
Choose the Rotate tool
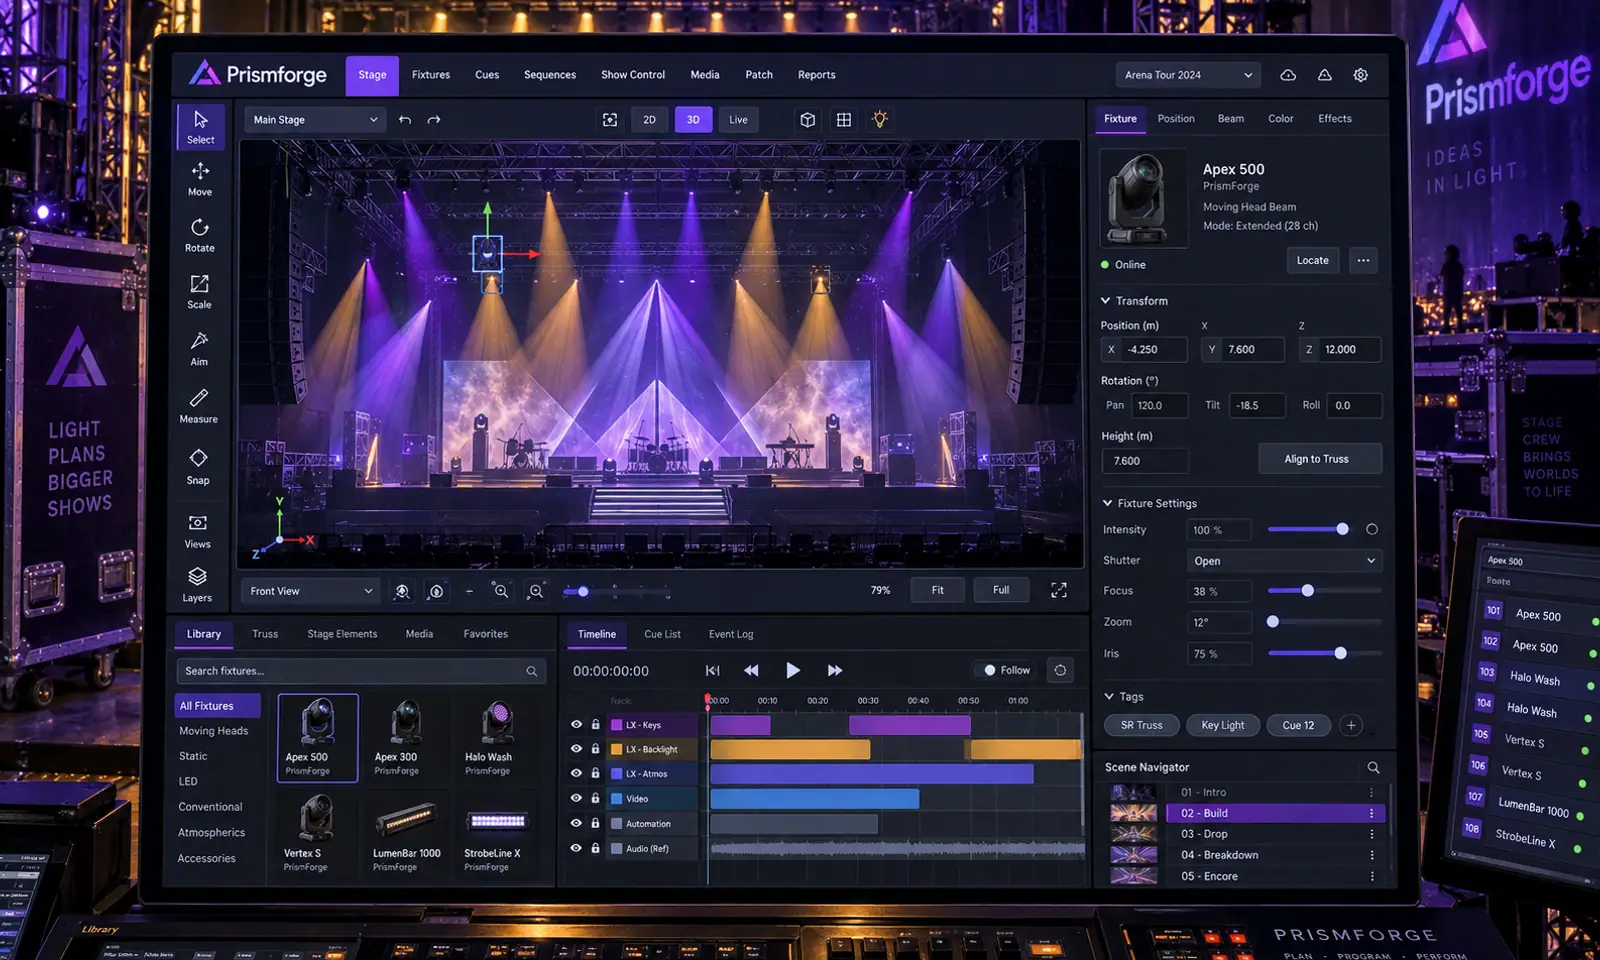click(200, 236)
